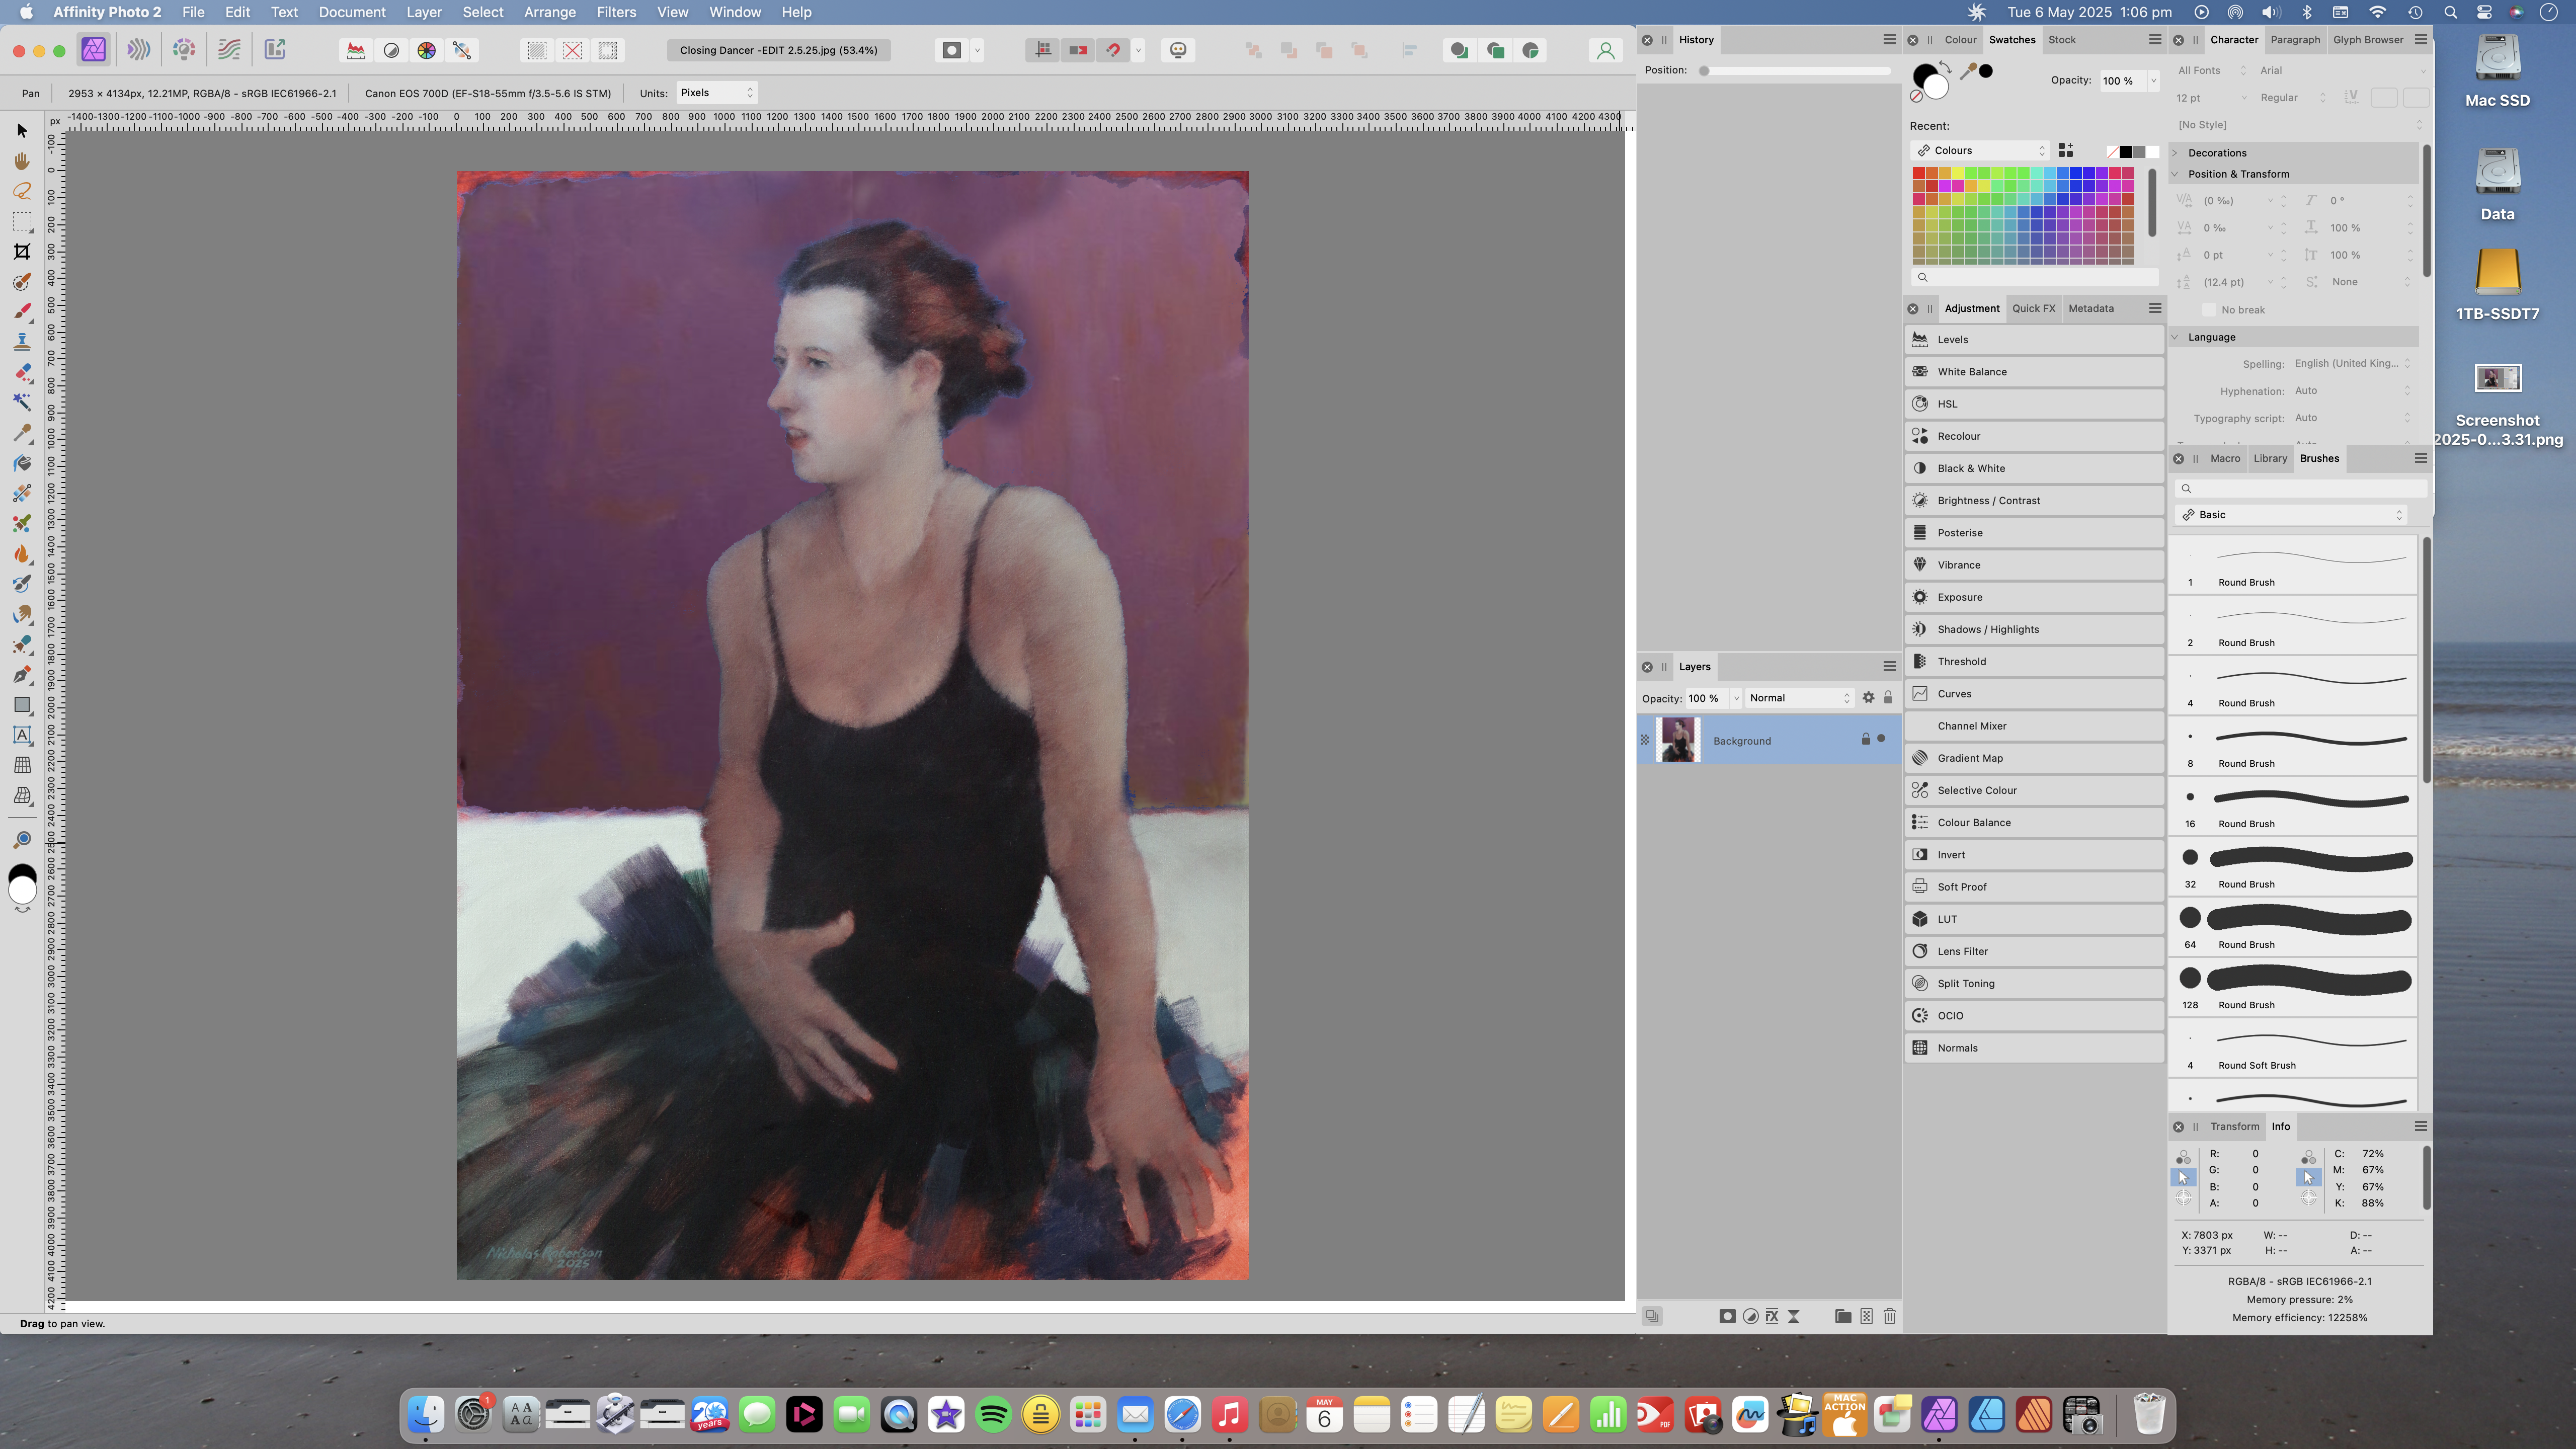Open the Assistant Manager icon
This screenshot has height=1449, width=2576.
[x=1179, y=50]
